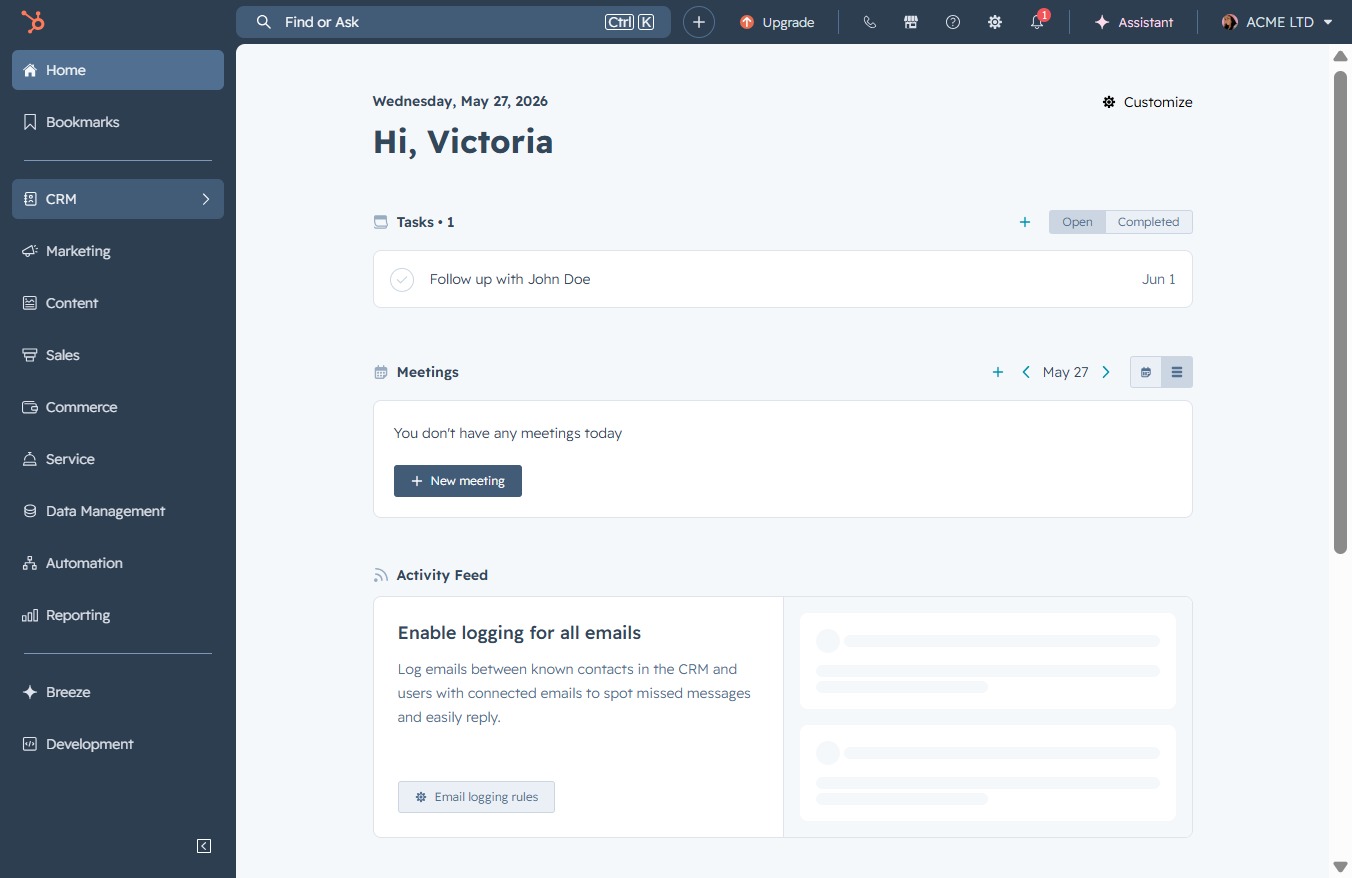The height and width of the screenshot is (878, 1352).
Task: Expand the ACME LTD account menu
Action: (1277, 22)
